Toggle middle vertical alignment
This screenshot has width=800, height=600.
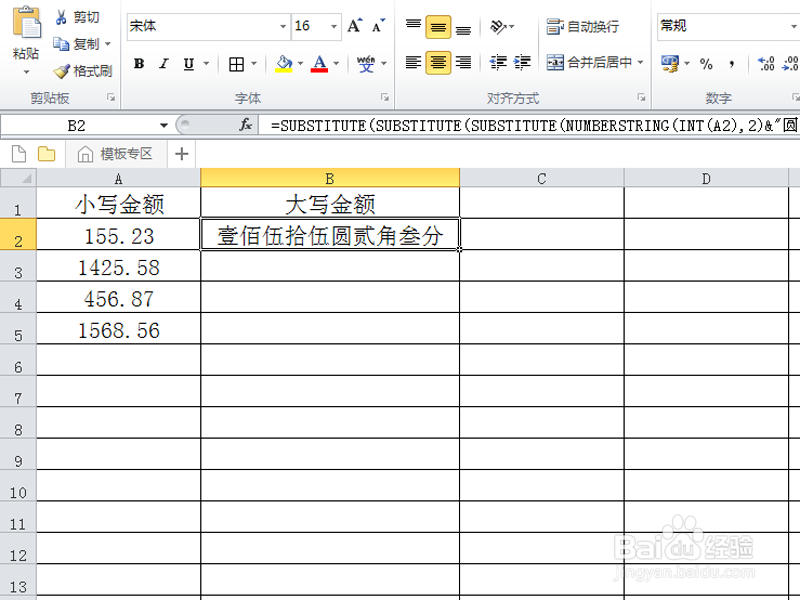(x=438, y=27)
